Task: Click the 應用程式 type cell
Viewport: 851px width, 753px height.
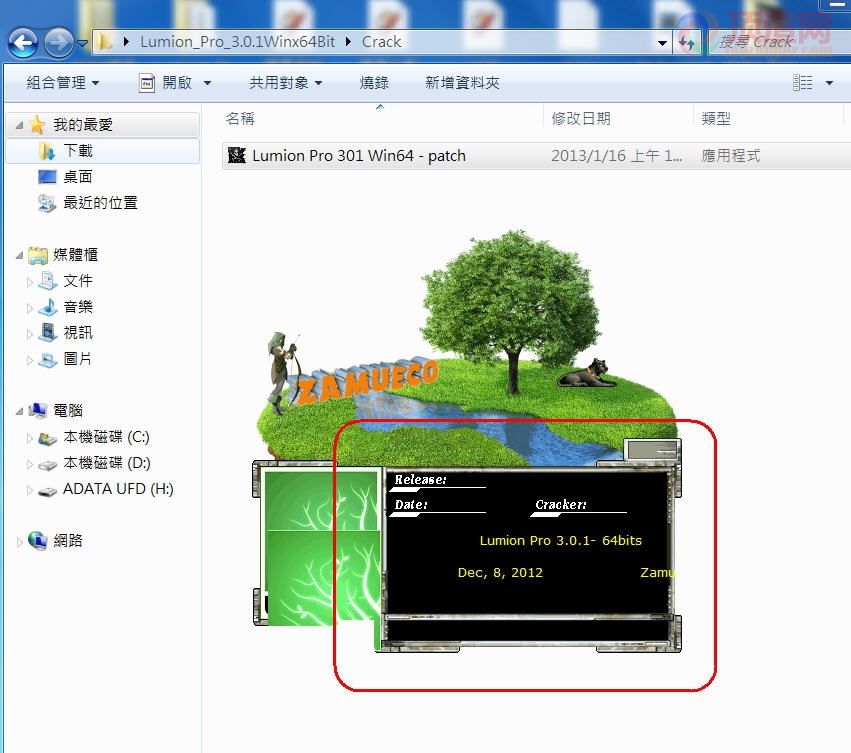Action: (x=731, y=156)
